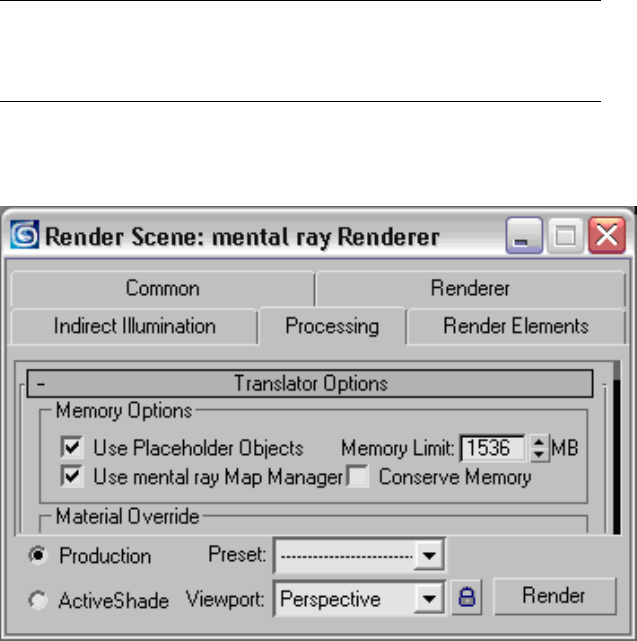The image size is (637, 641).
Task: Click the Render button
Action: 555,596
